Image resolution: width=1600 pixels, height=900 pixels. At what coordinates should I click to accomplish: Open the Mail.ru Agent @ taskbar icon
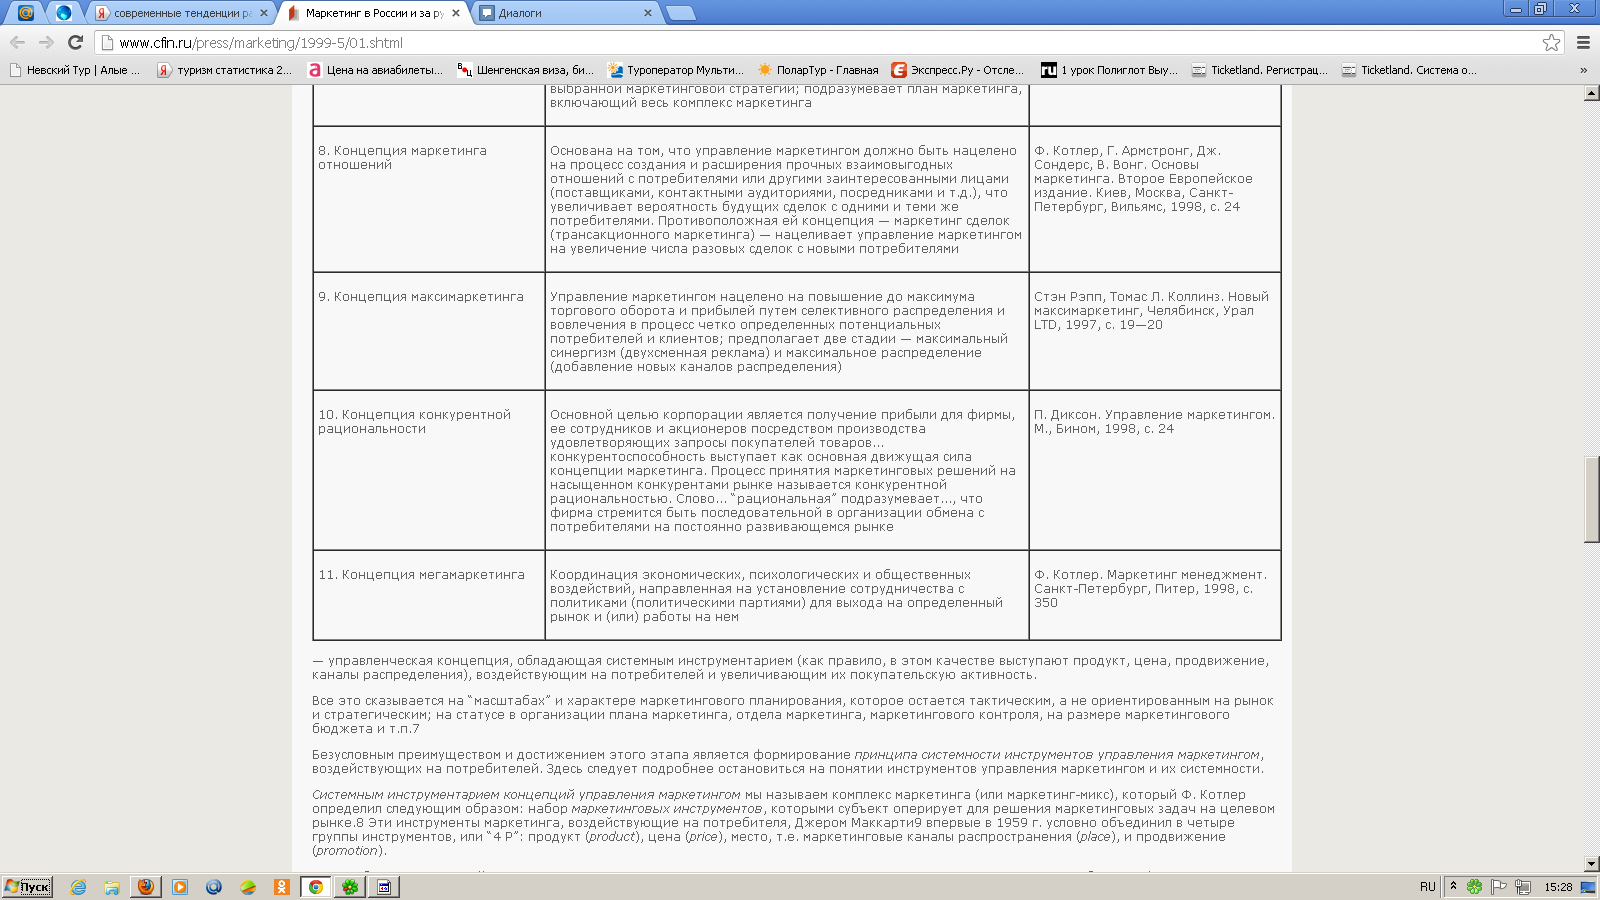coord(214,887)
